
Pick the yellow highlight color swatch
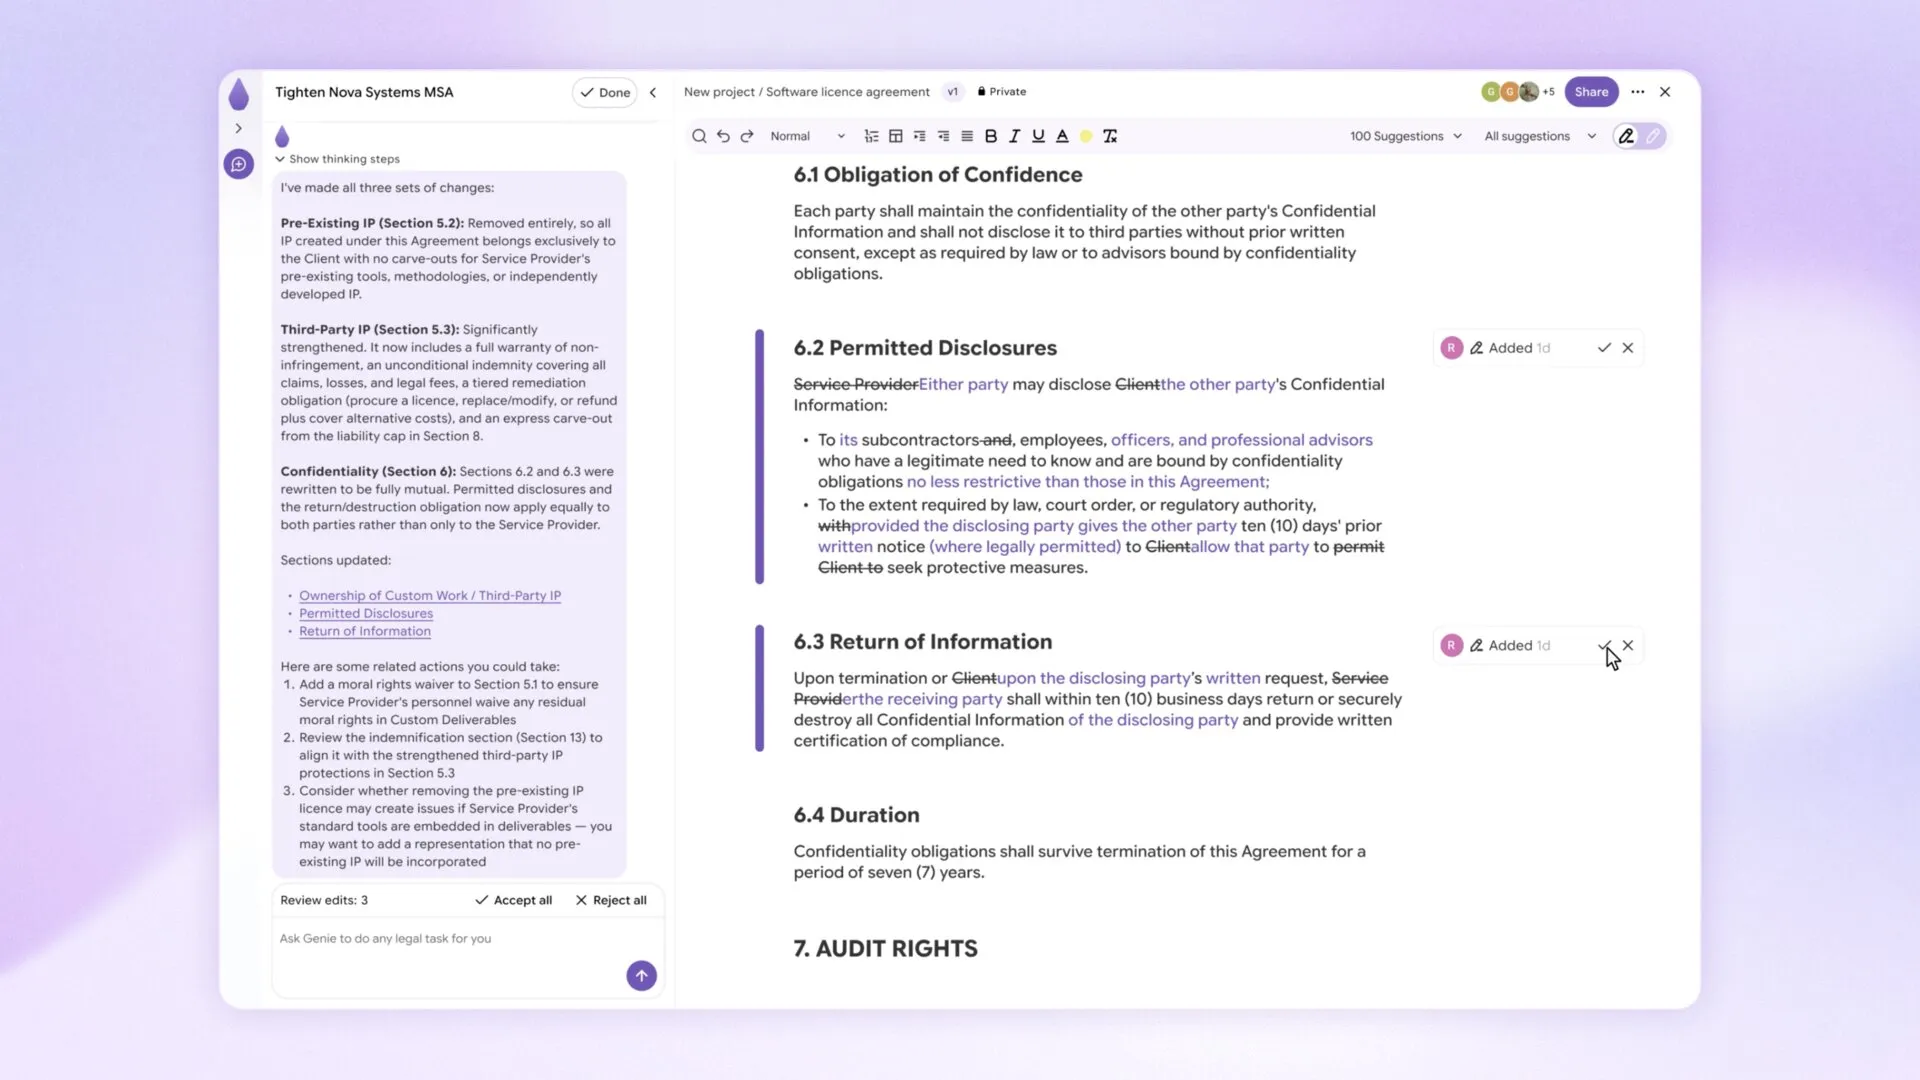(1086, 136)
